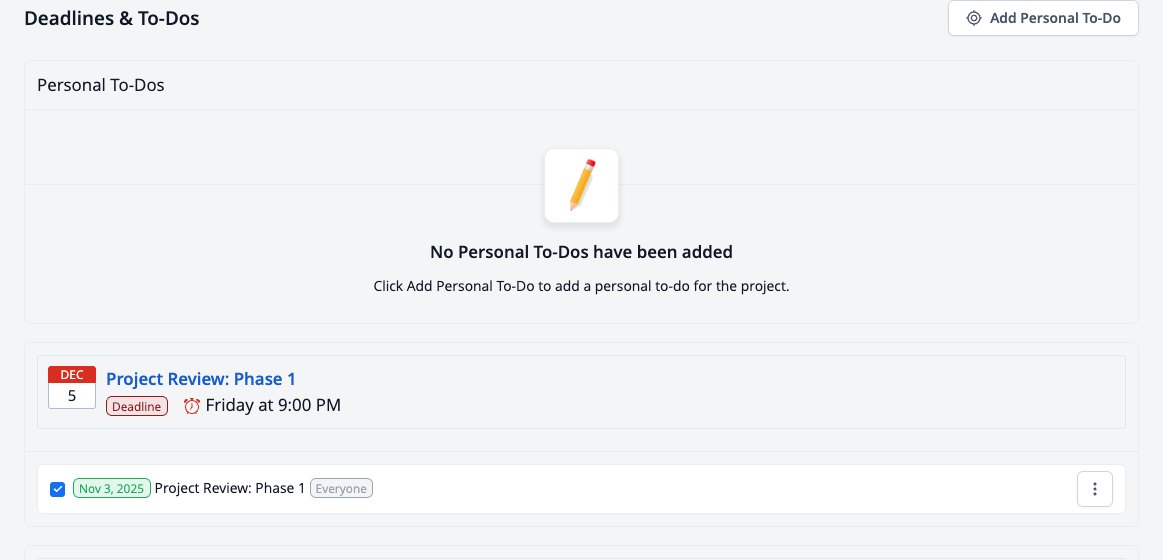Uncheck the Project Review: Phase 1 checkbox

pos(57,489)
